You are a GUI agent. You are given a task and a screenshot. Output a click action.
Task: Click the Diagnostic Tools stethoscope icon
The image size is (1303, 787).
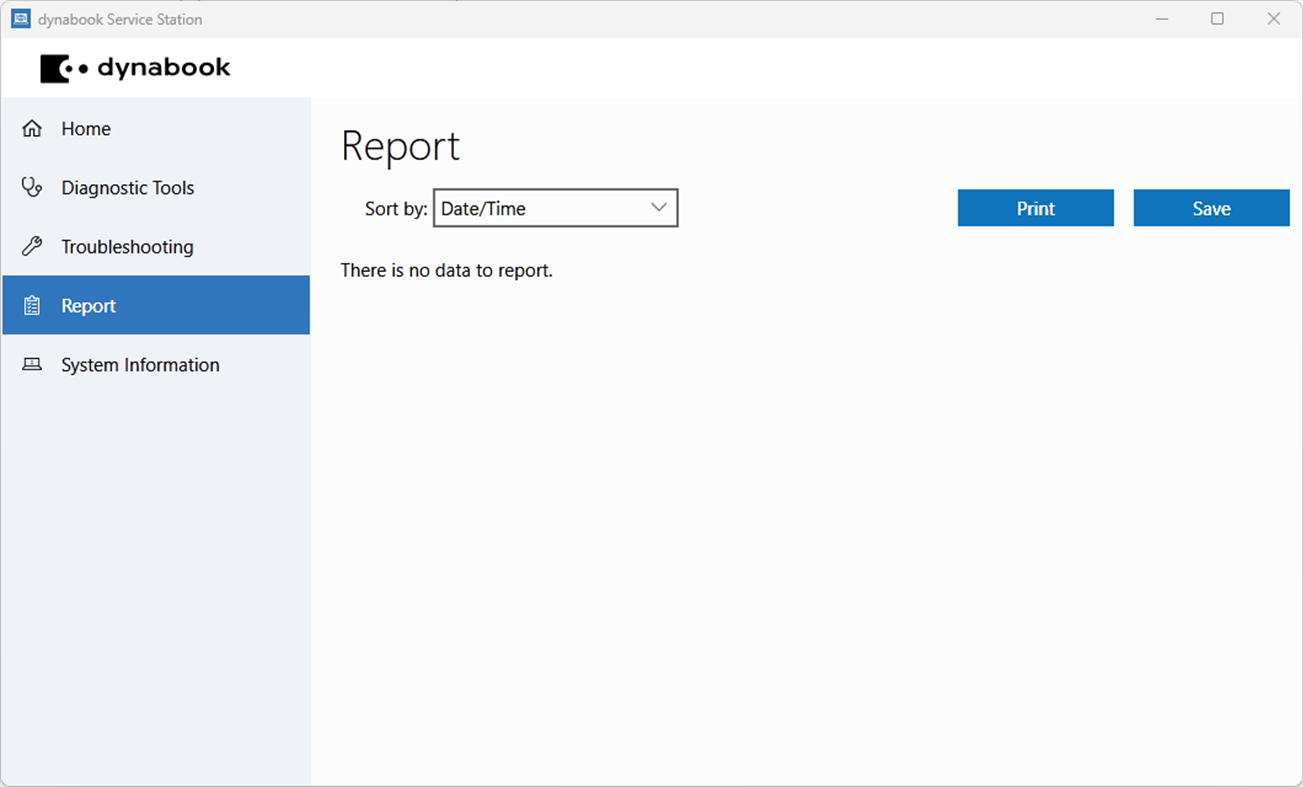31,187
